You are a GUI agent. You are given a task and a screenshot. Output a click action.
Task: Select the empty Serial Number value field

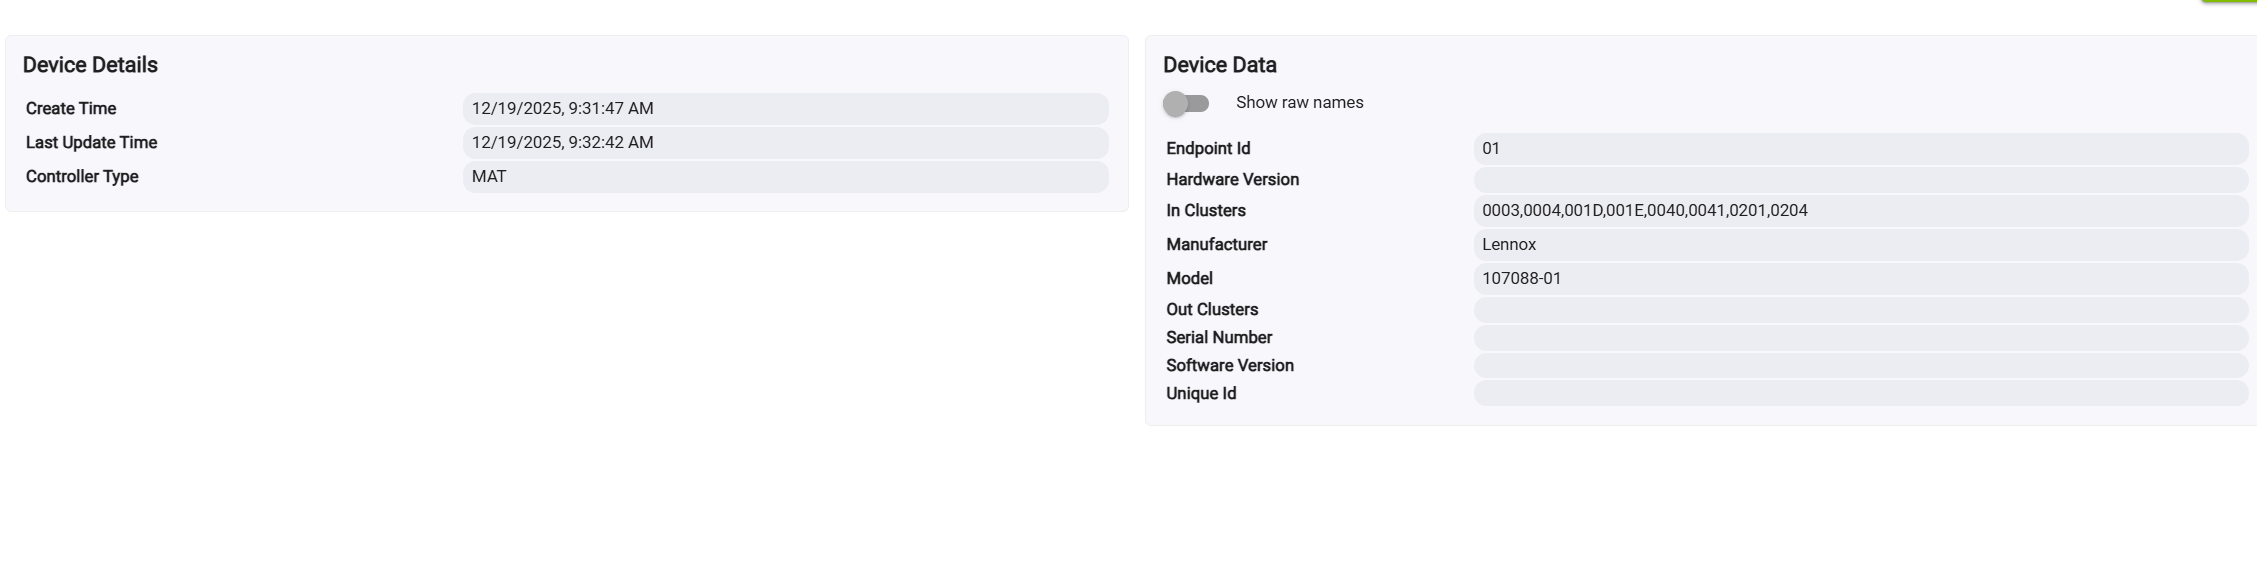(1860, 338)
